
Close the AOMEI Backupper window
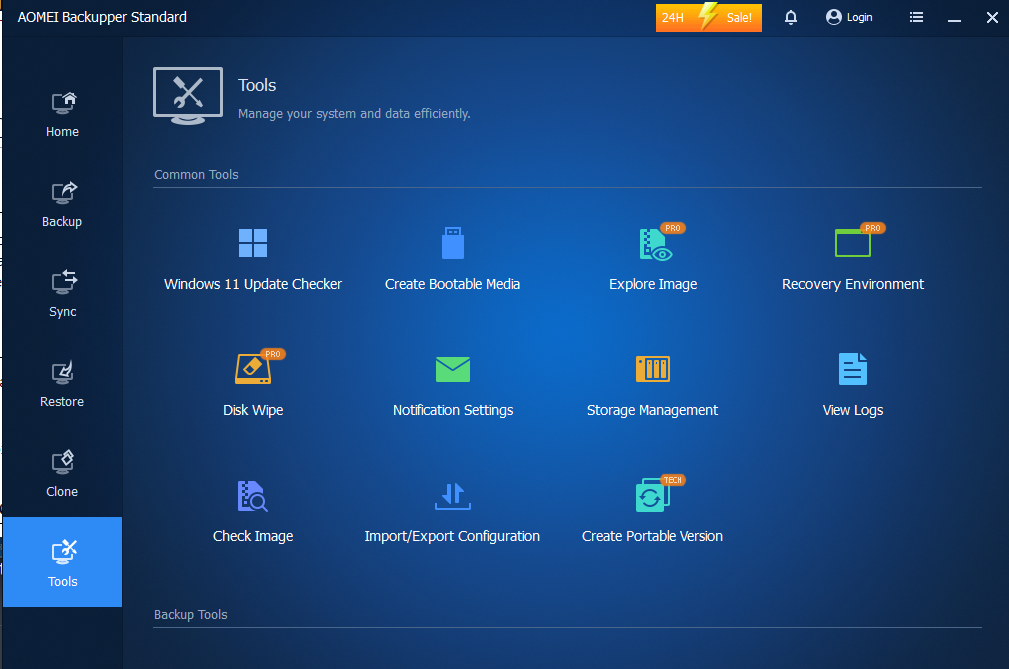coord(992,18)
